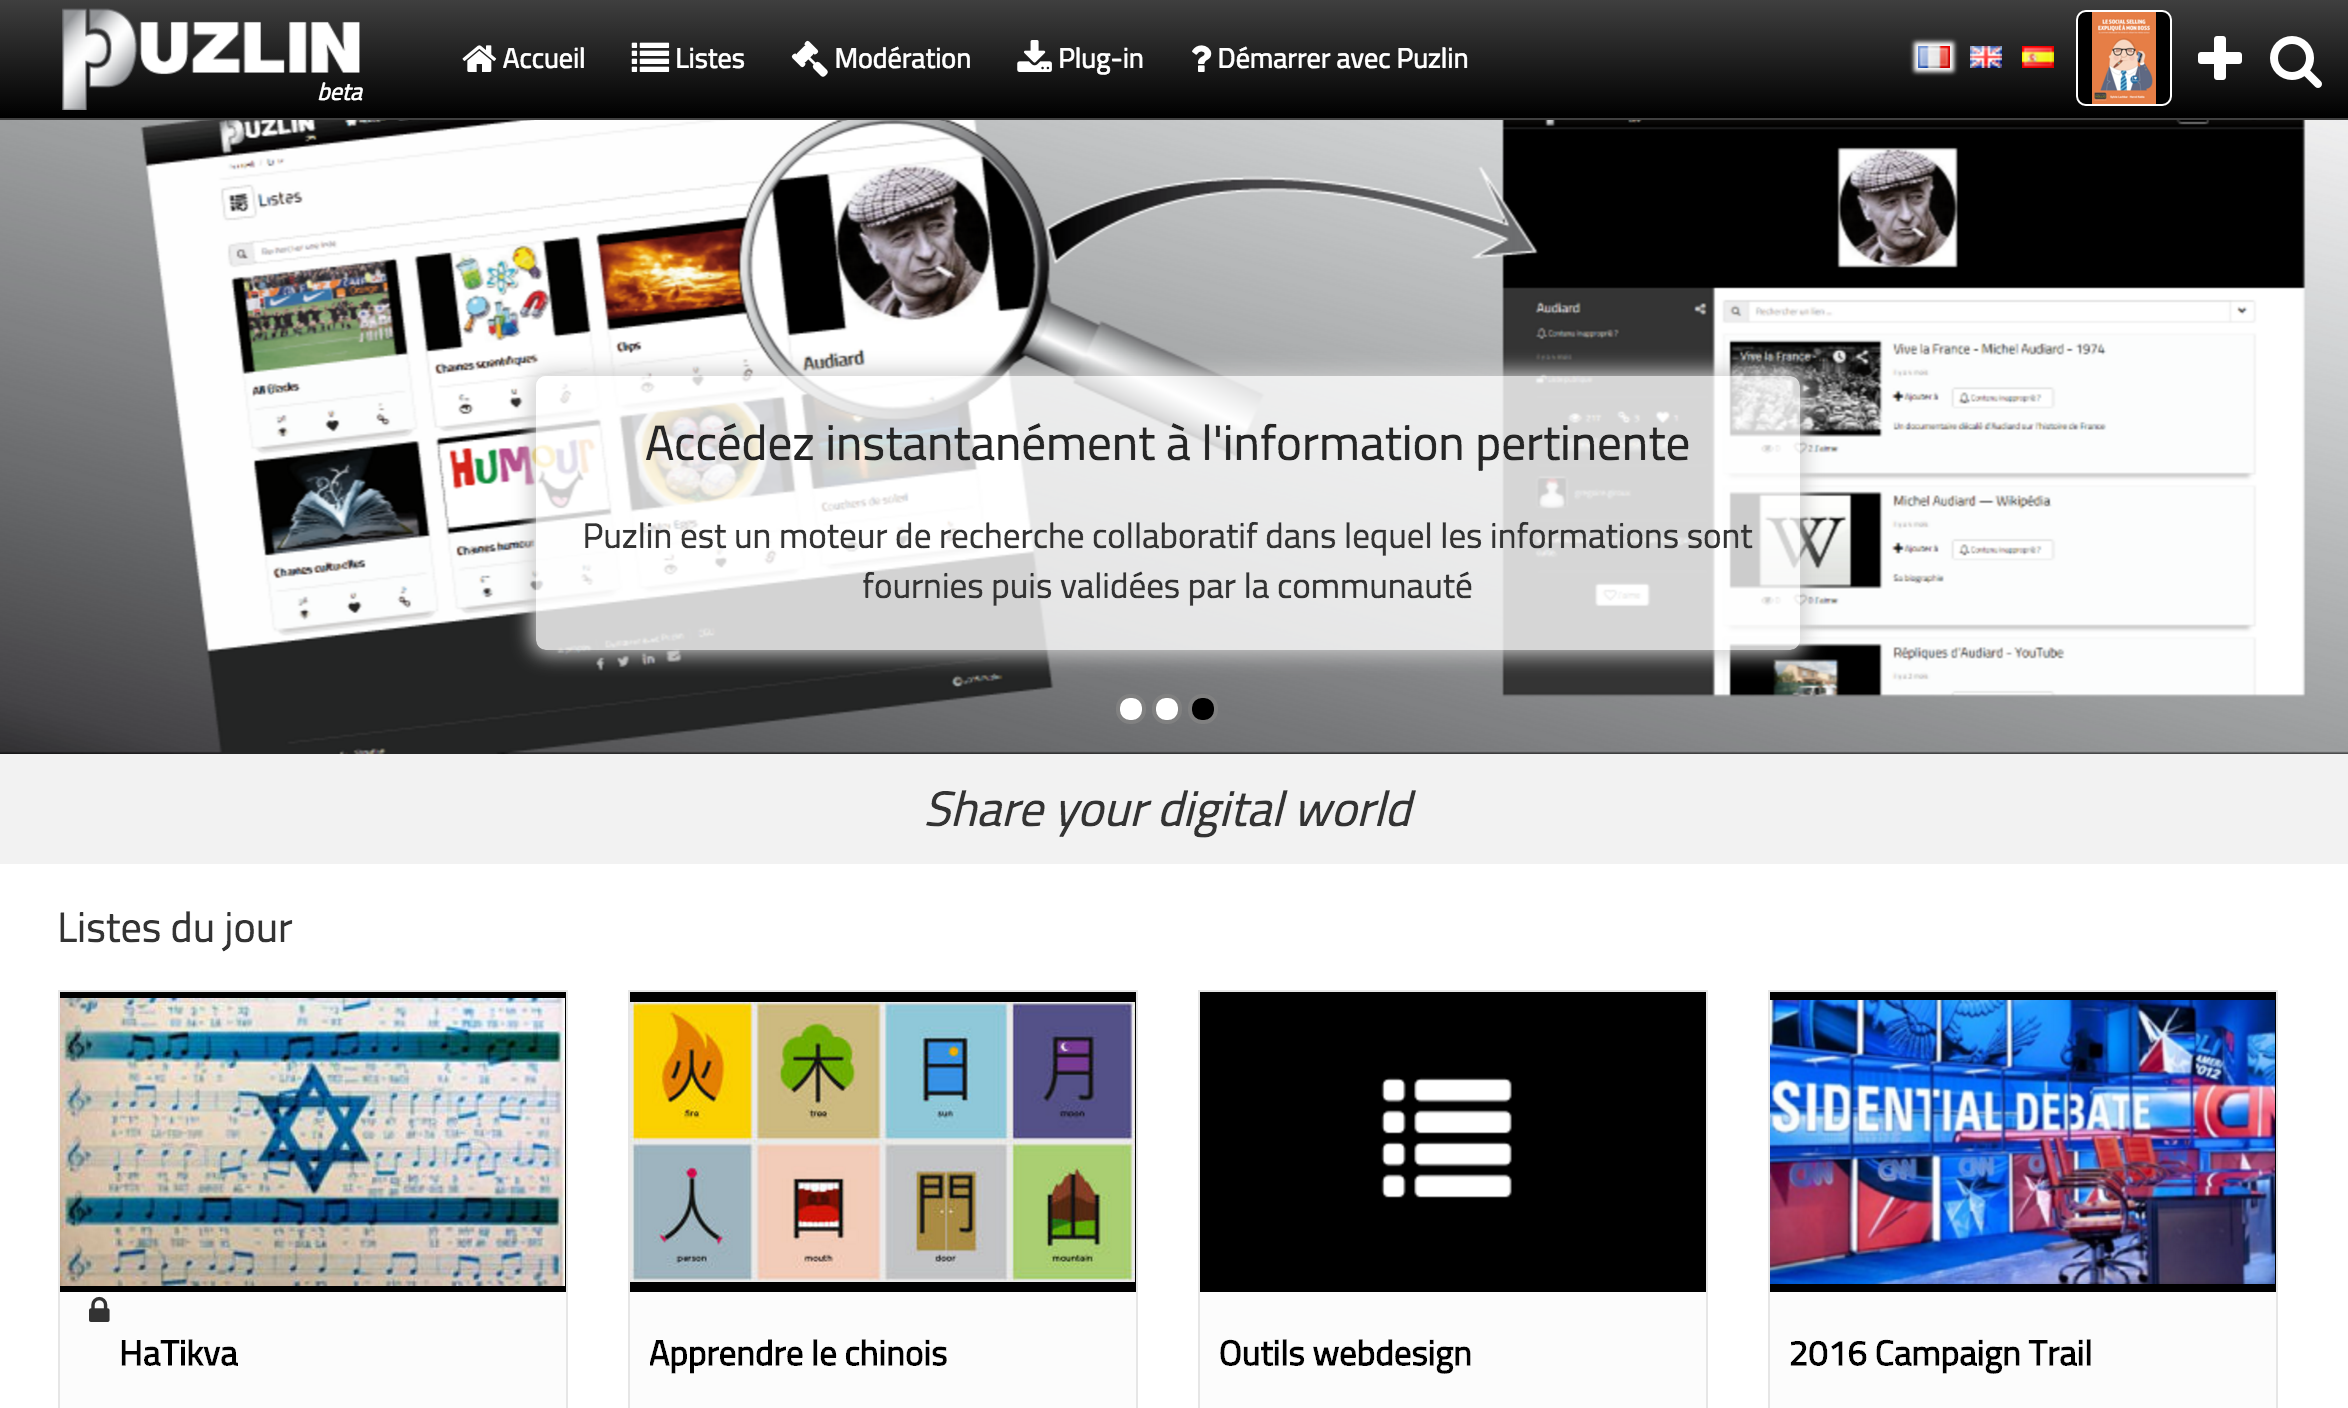The image size is (2348, 1408).
Task: Click the 'Listes du jour' heading
Action: point(175,928)
